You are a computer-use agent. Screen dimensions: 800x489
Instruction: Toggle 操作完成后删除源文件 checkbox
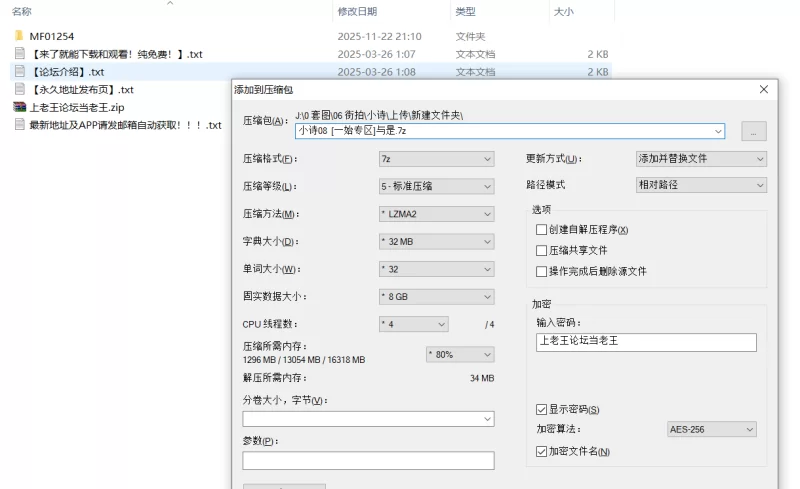[x=542, y=271]
